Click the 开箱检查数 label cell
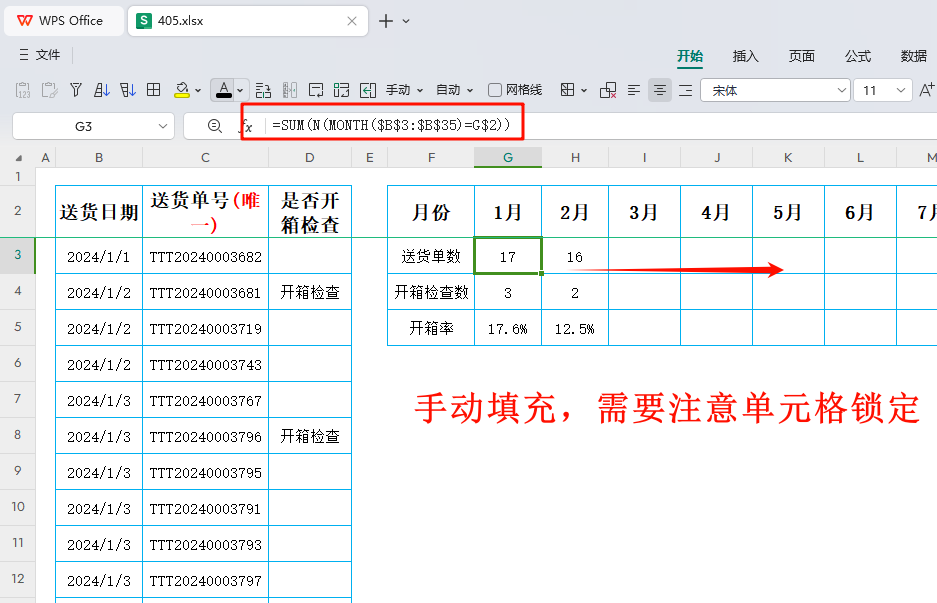 point(431,292)
